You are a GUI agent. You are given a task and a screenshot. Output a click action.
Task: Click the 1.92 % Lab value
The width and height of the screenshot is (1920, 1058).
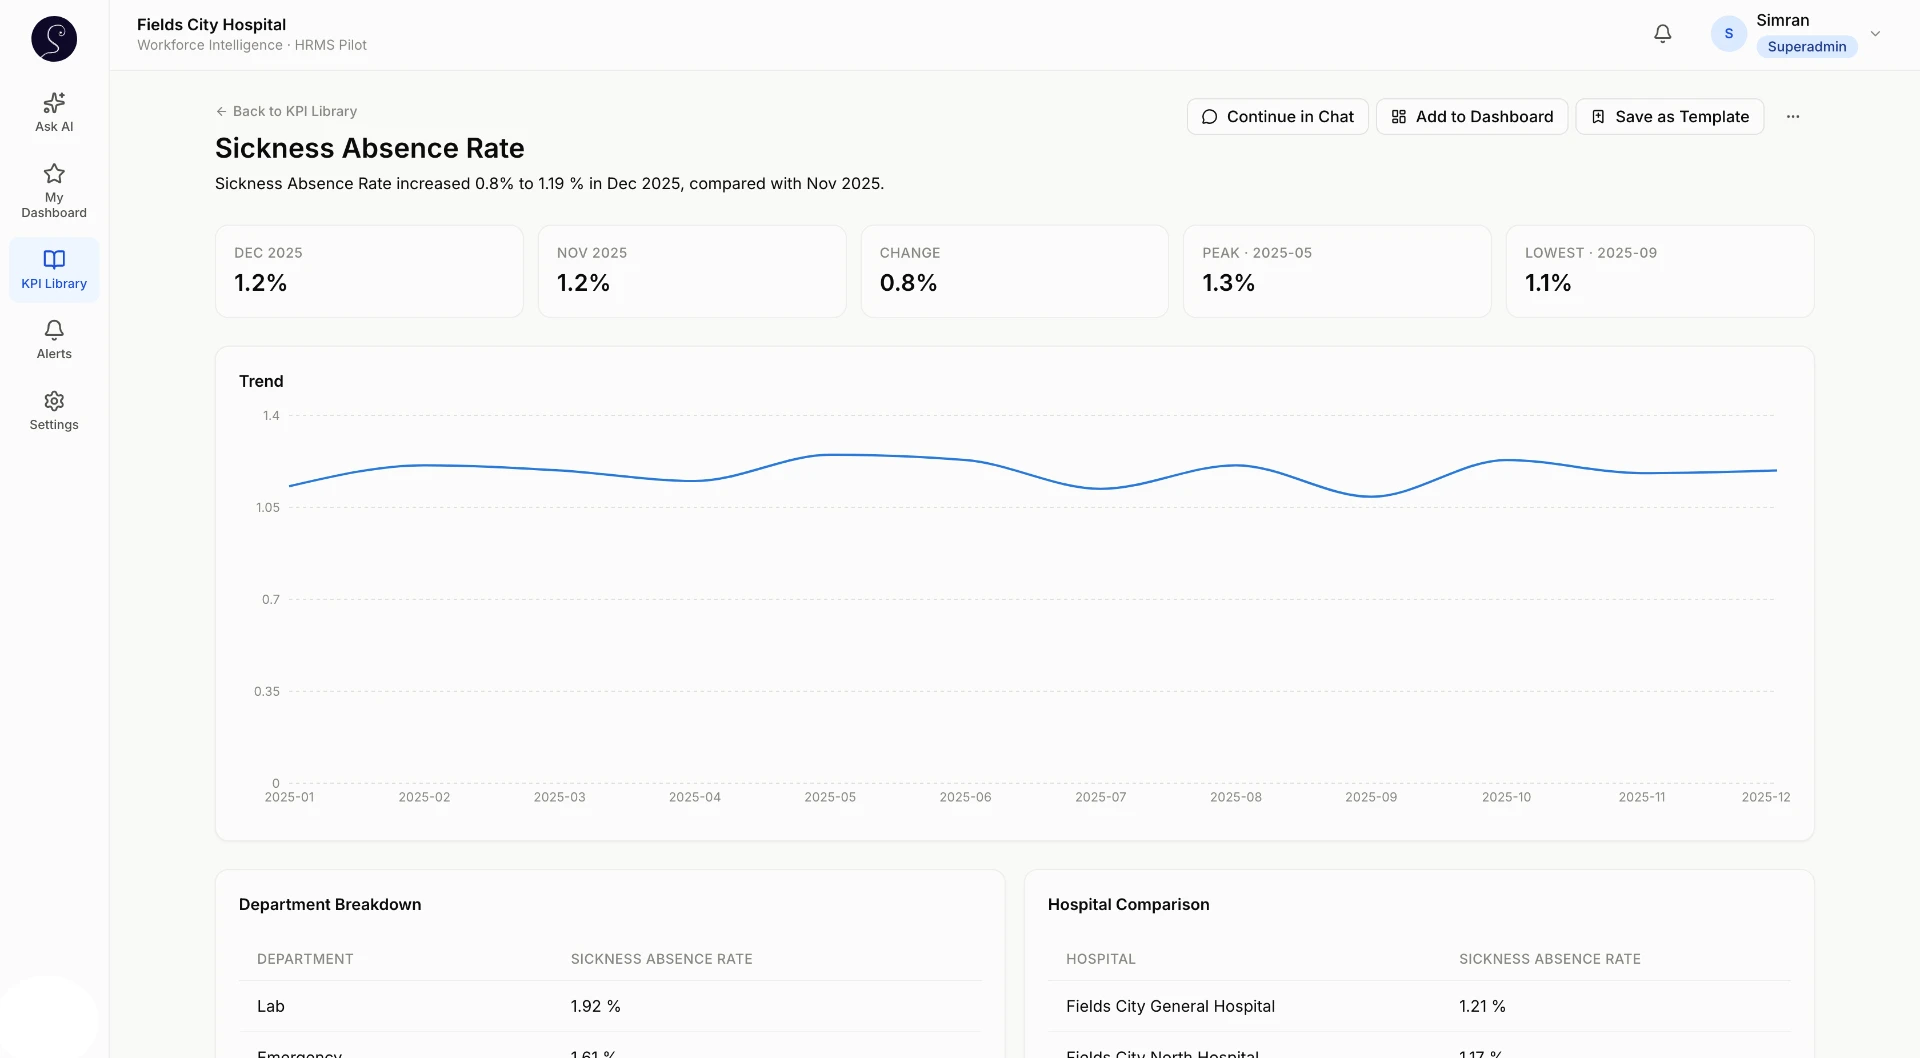pyautogui.click(x=596, y=1006)
